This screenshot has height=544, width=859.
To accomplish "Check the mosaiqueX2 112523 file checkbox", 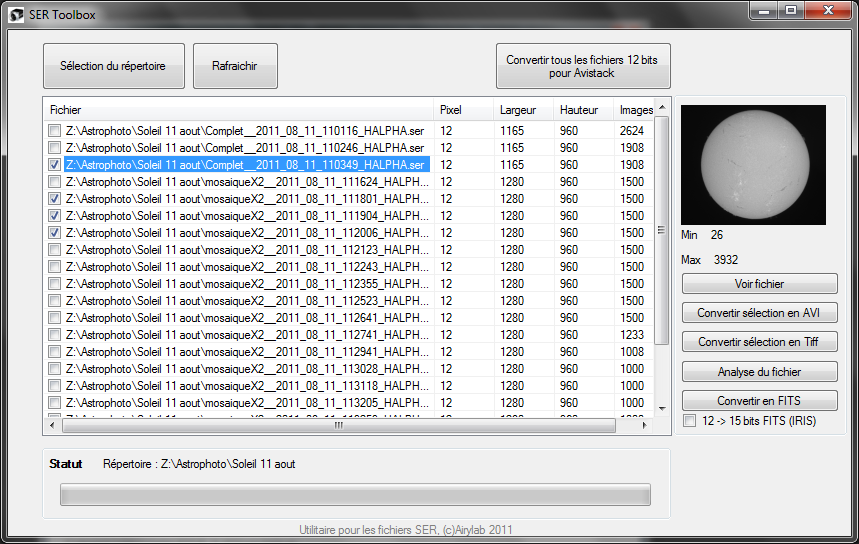I will pos(54,300).
